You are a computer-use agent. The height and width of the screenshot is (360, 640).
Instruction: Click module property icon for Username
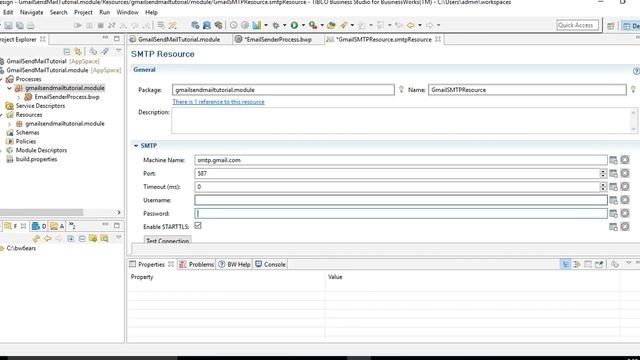coord(613,200)
